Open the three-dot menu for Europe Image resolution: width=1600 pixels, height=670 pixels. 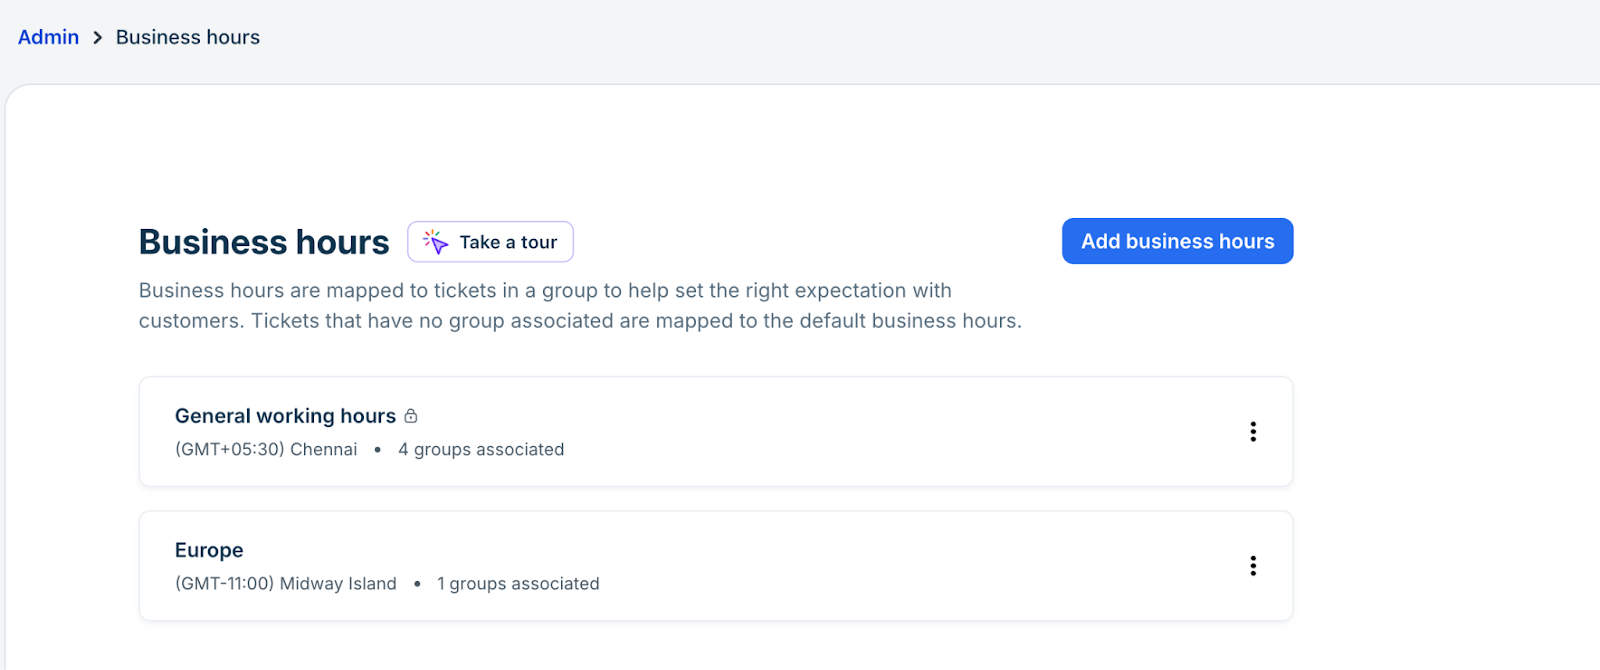click(1252, 566)
